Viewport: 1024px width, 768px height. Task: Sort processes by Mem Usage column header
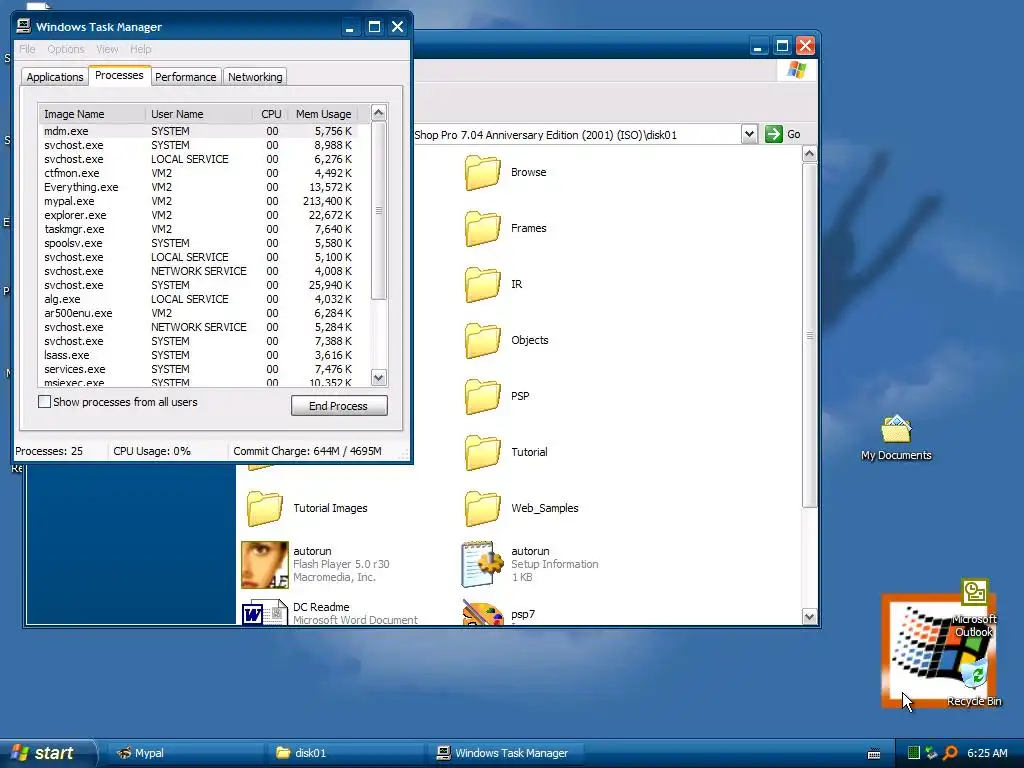click(x=323, y=114)
